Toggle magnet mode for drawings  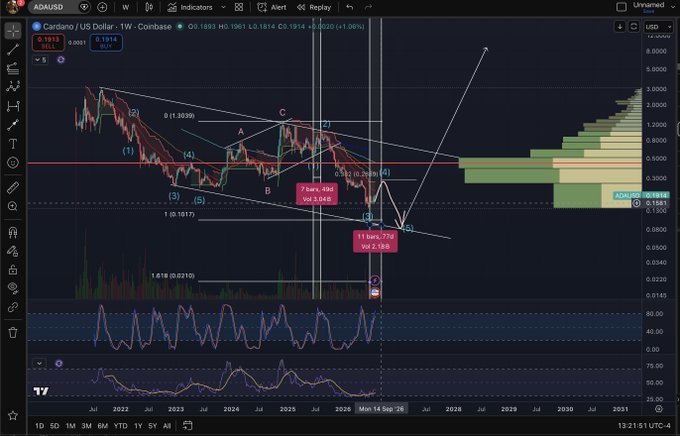tap(13, 232)
